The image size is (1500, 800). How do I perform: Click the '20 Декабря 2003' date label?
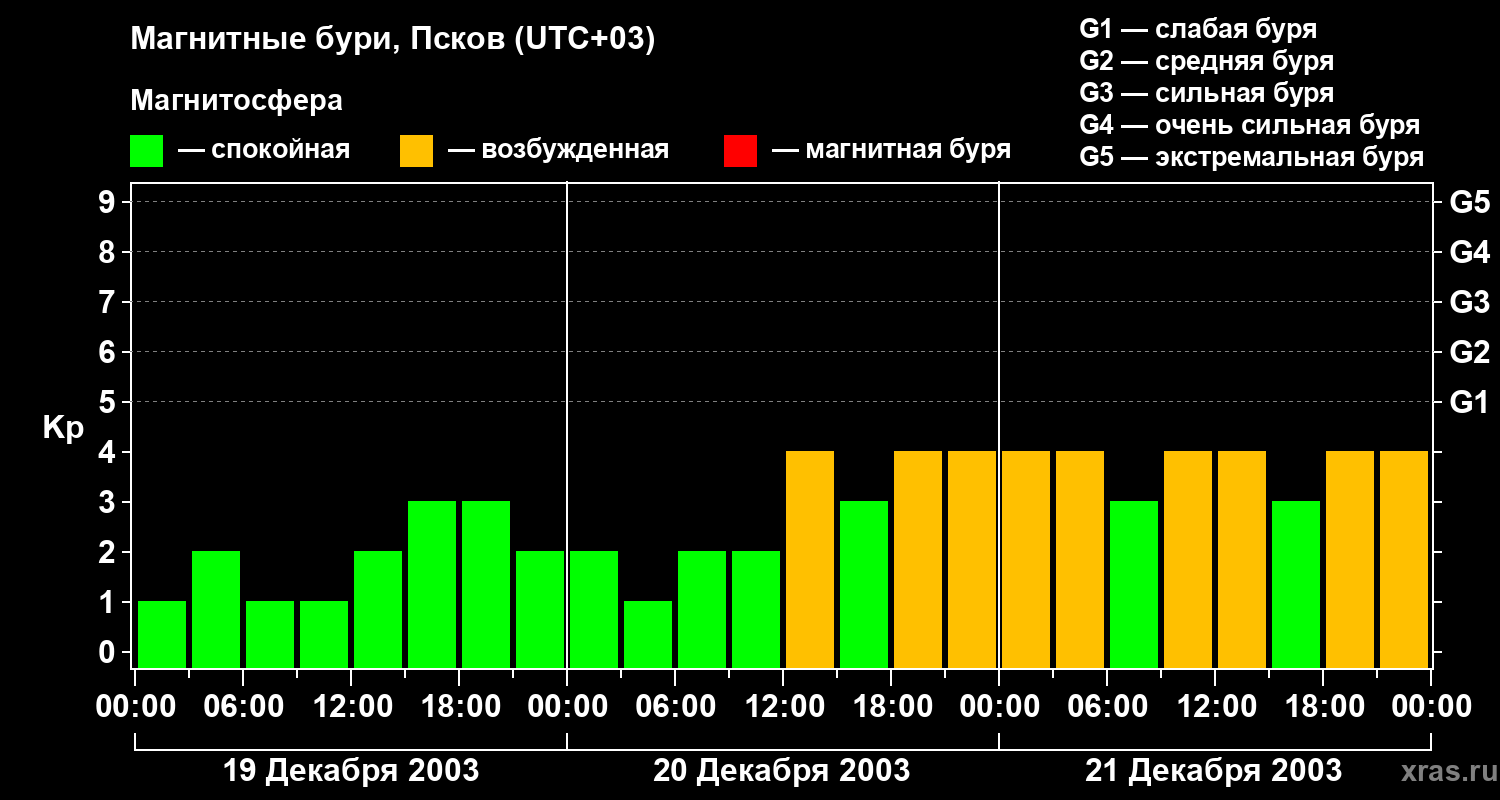point(782,771)
